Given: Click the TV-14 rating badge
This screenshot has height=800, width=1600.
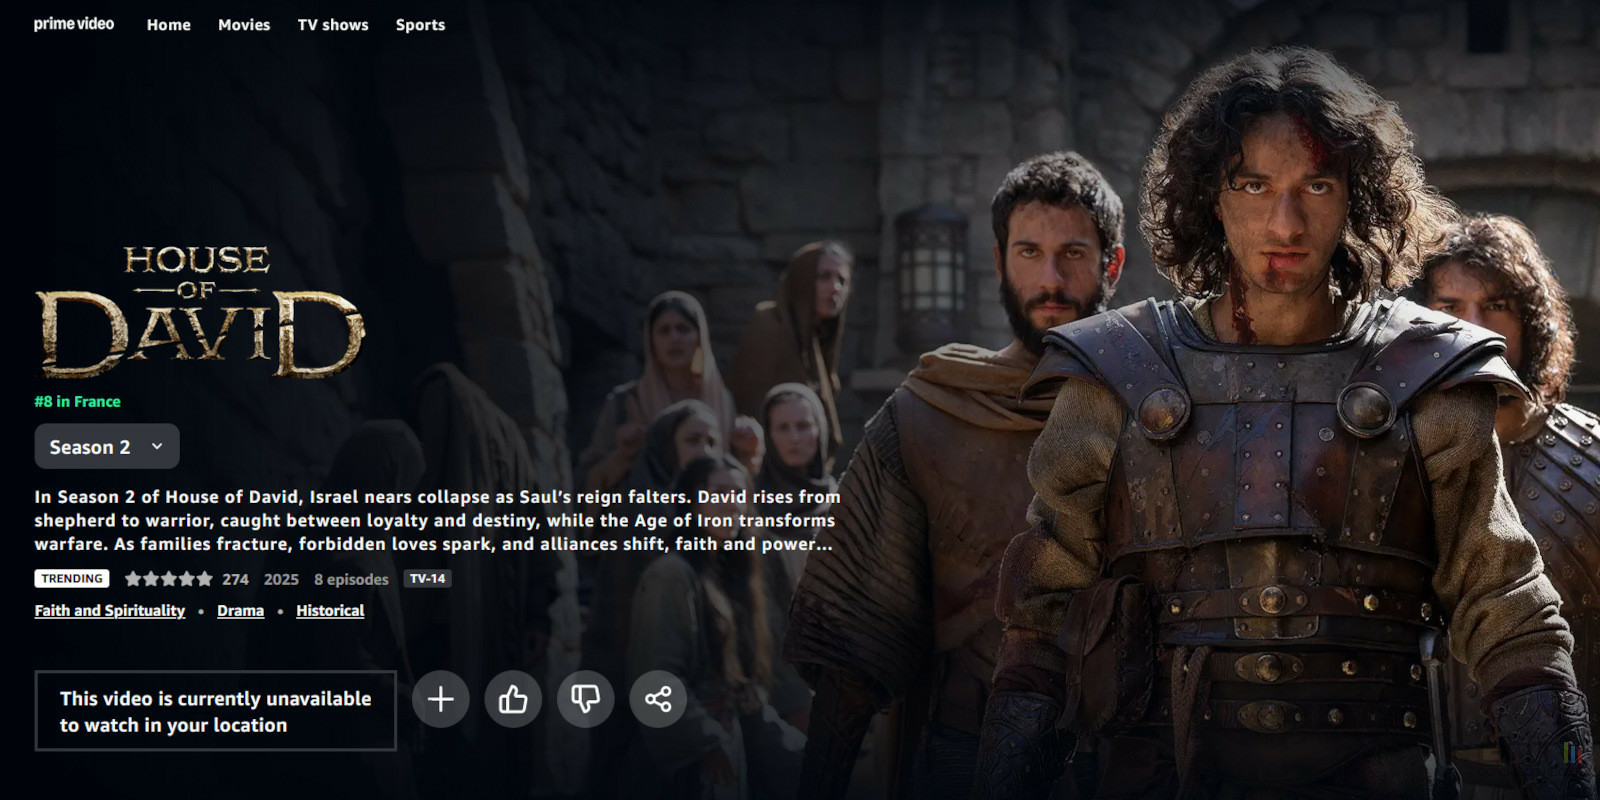Looking at the screenshot, I should click(428, 579).
